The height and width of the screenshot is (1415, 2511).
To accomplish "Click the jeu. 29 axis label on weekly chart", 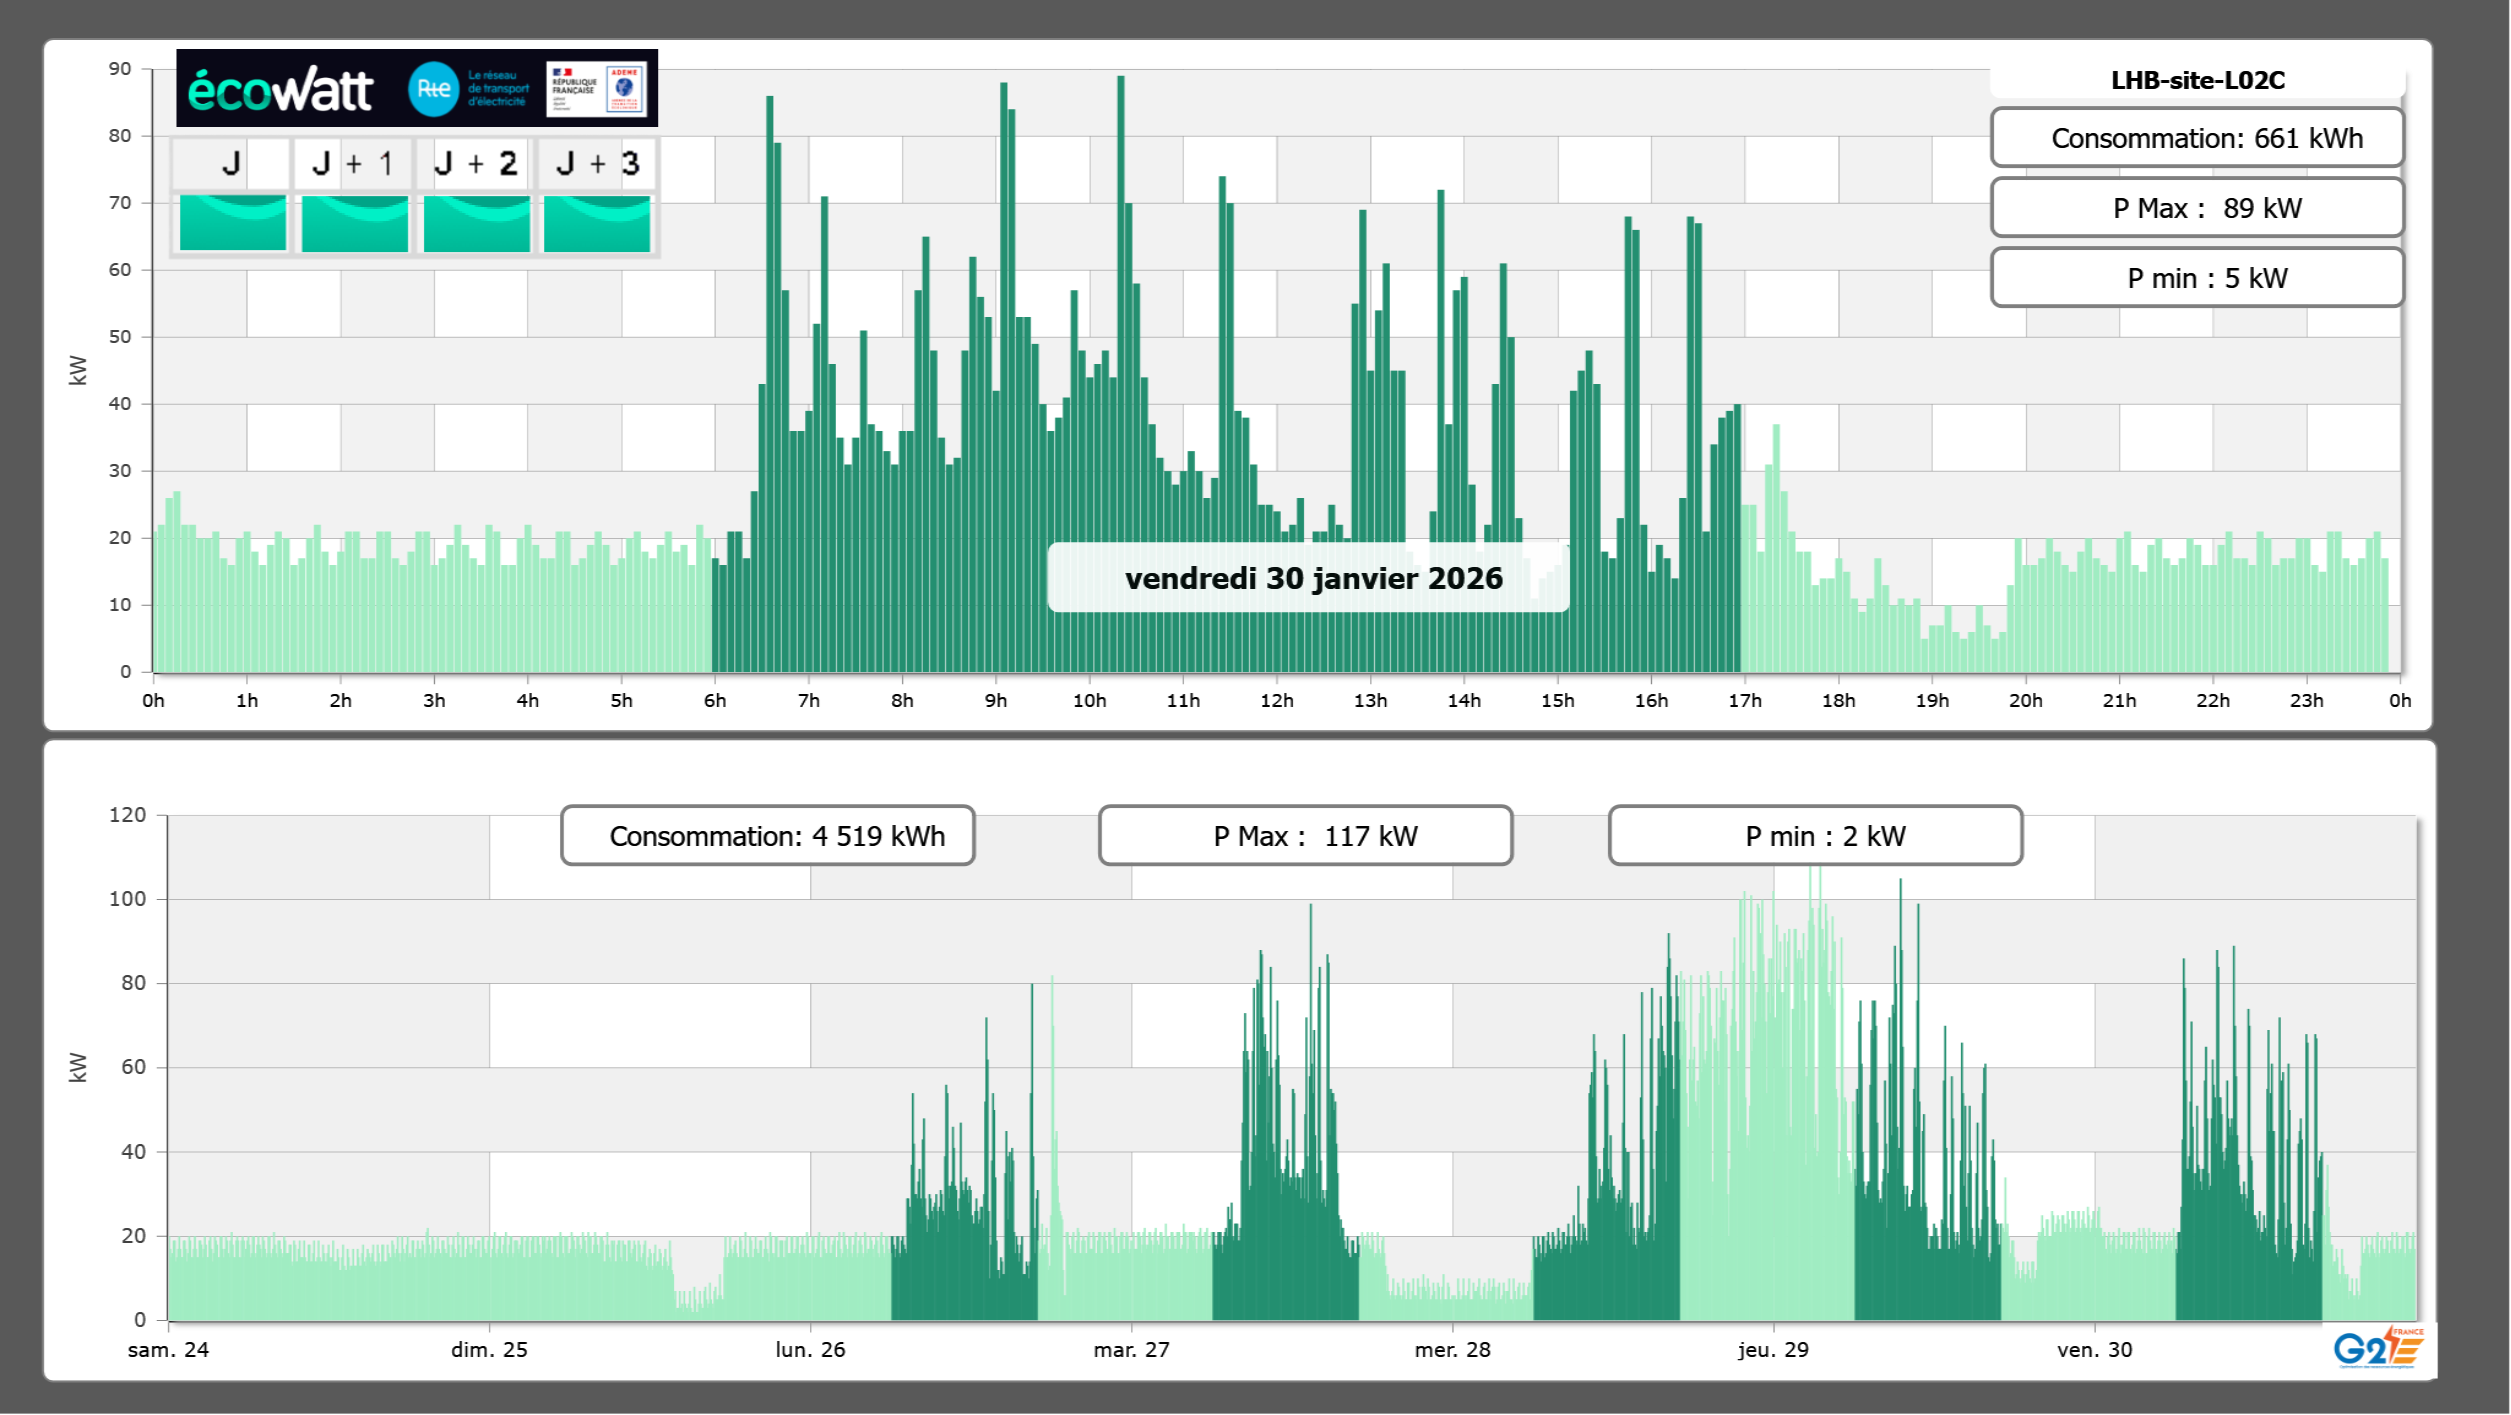I will (x=1773, y=1349).
